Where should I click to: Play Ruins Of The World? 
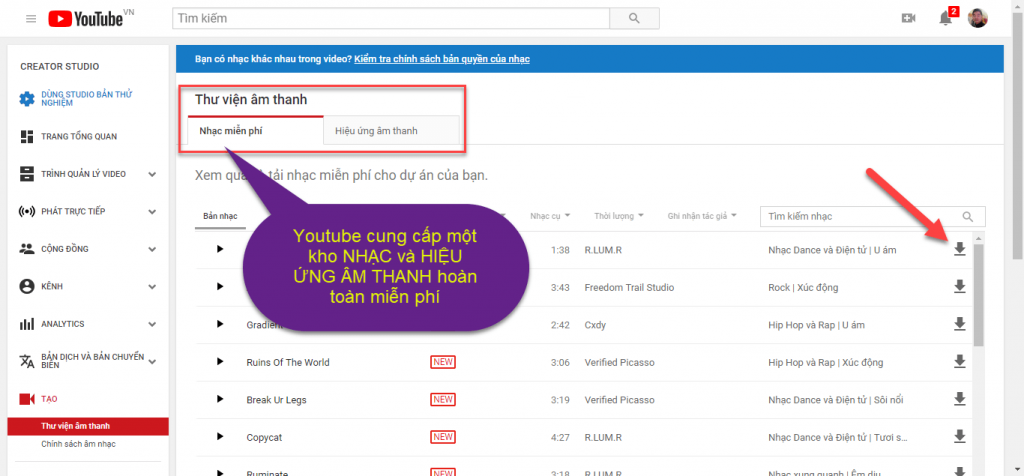220,362
